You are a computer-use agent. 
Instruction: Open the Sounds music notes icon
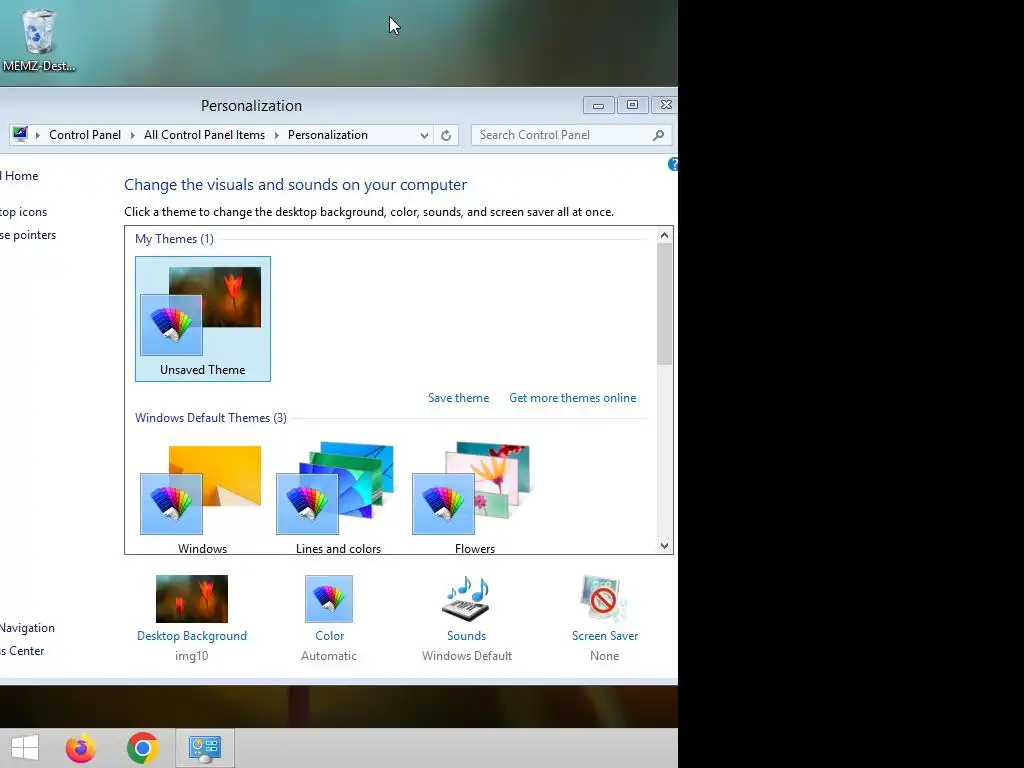click(466, 598)
